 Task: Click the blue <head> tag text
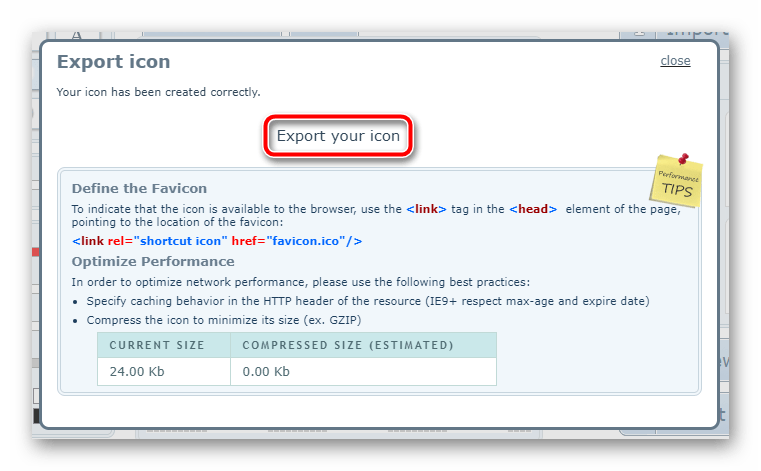coord(532,208)
